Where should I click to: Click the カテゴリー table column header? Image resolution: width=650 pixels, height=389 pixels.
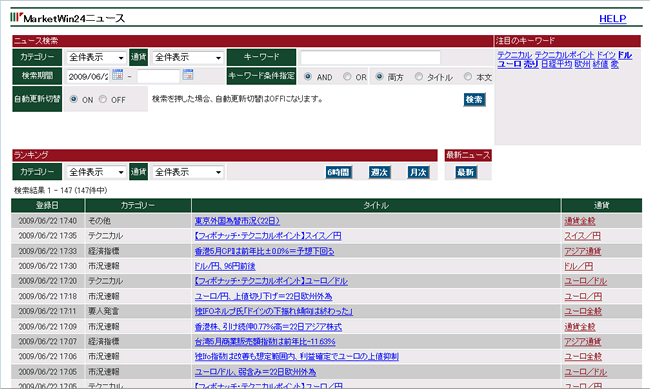[x=138, y=205]
